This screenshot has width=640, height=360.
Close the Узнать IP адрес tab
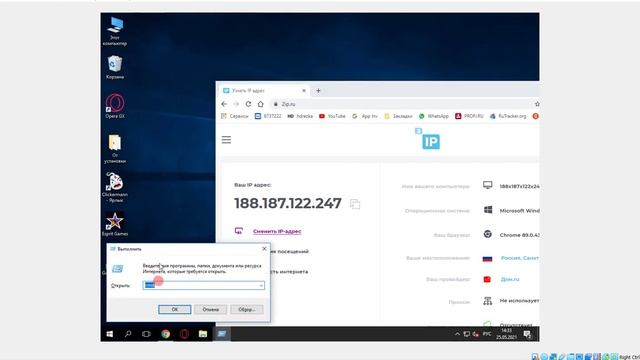coord(304,91)
